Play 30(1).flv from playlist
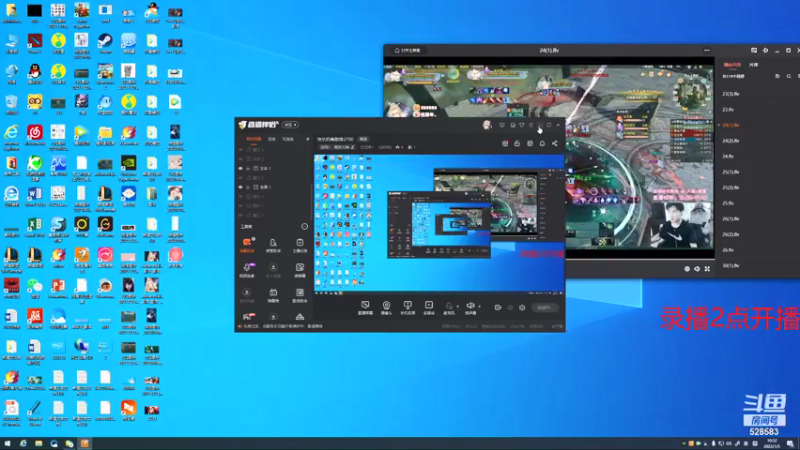Screen dimensions: 800x450 tap(731, 265)
